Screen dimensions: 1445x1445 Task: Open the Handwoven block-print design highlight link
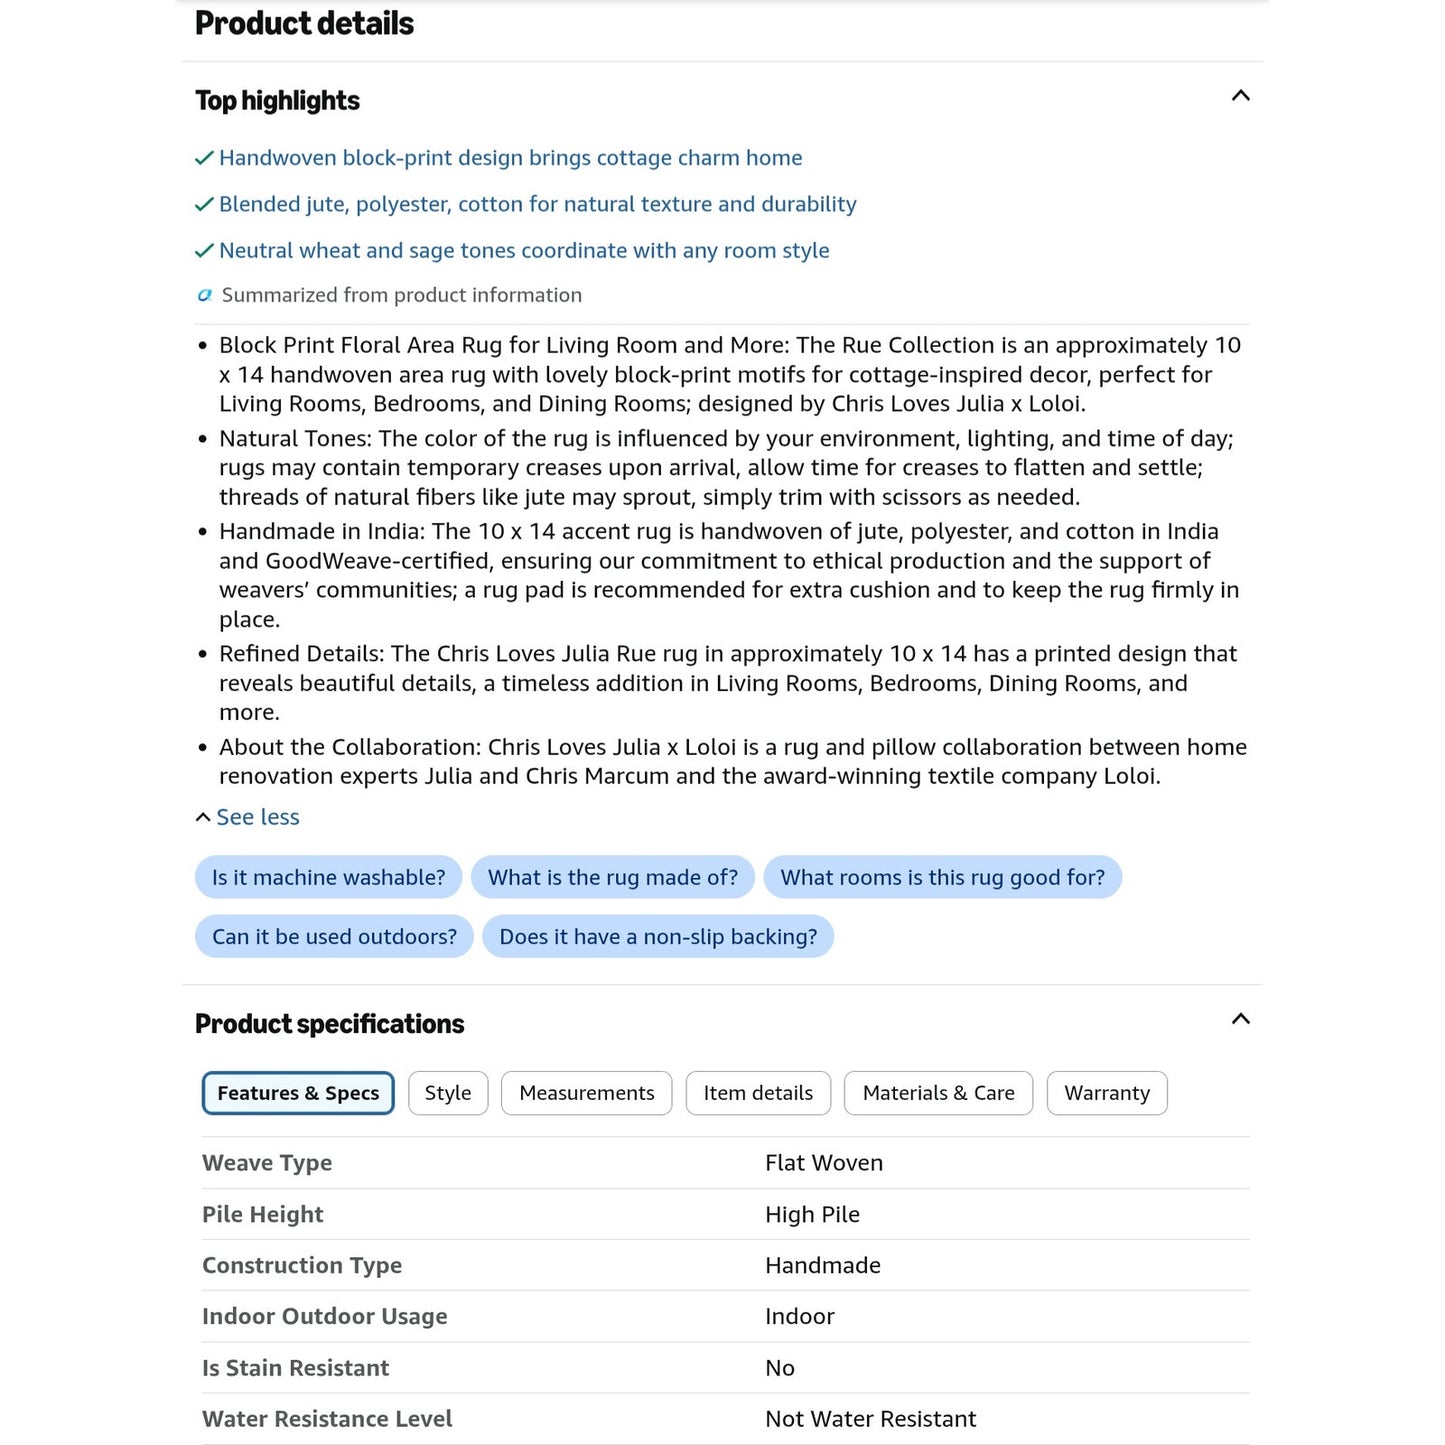[x=510, y=158]
